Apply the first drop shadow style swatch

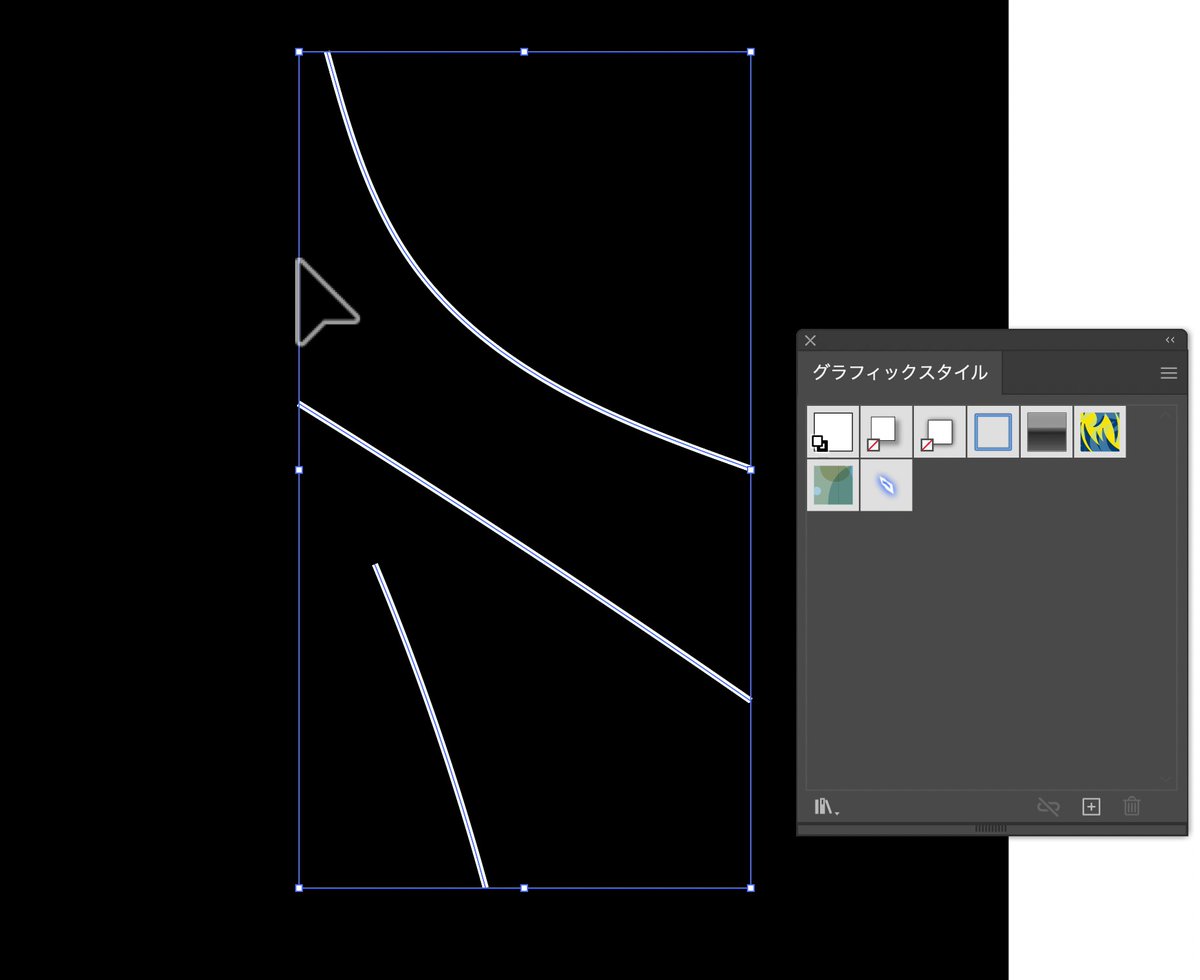(886, 432)
